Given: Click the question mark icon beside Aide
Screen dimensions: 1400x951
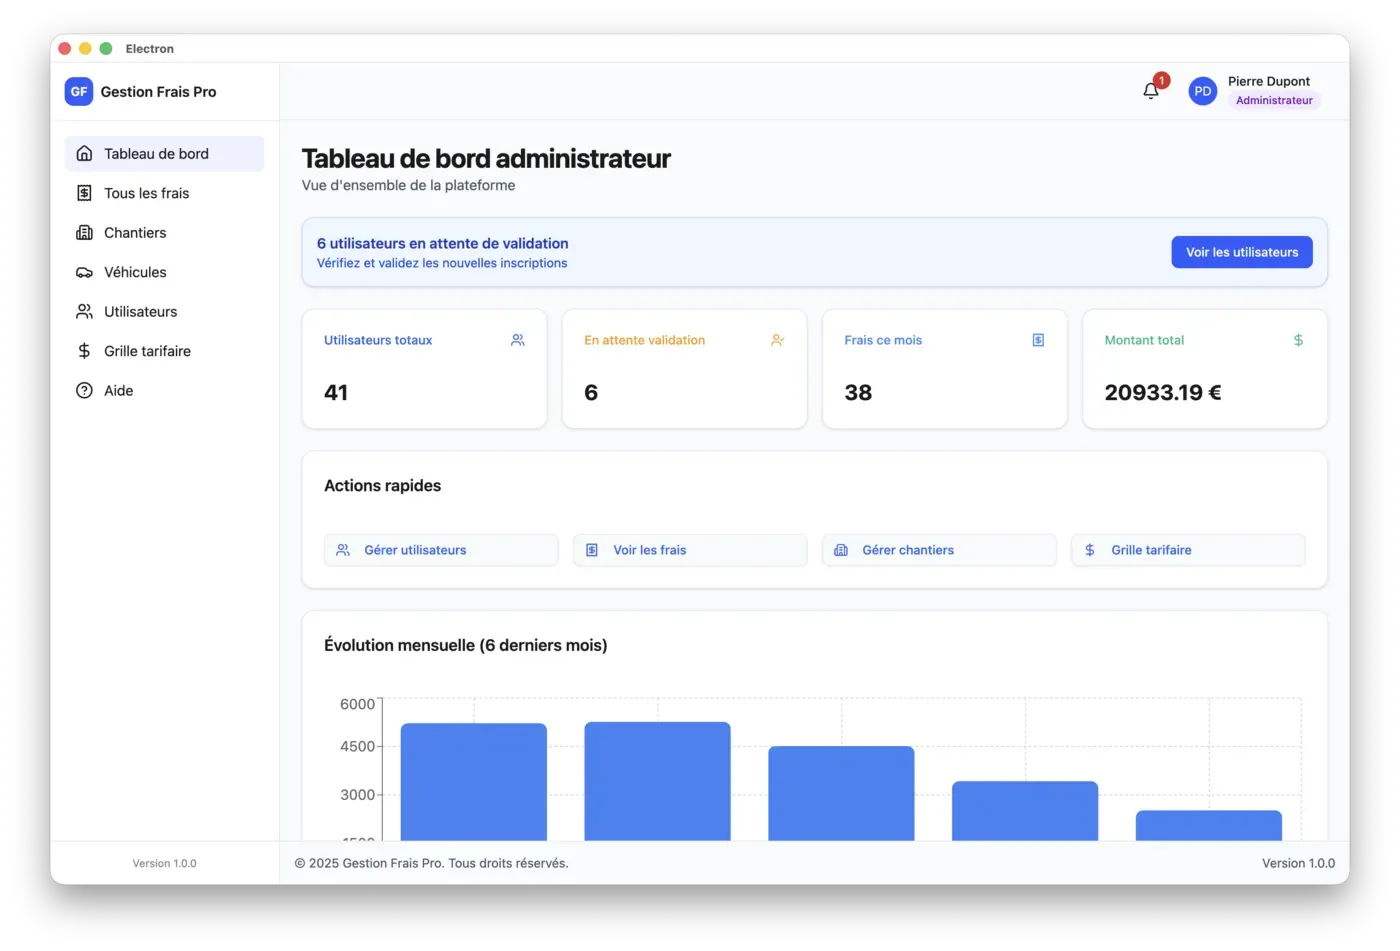Looking at the screenshot, I should [84, 391].
